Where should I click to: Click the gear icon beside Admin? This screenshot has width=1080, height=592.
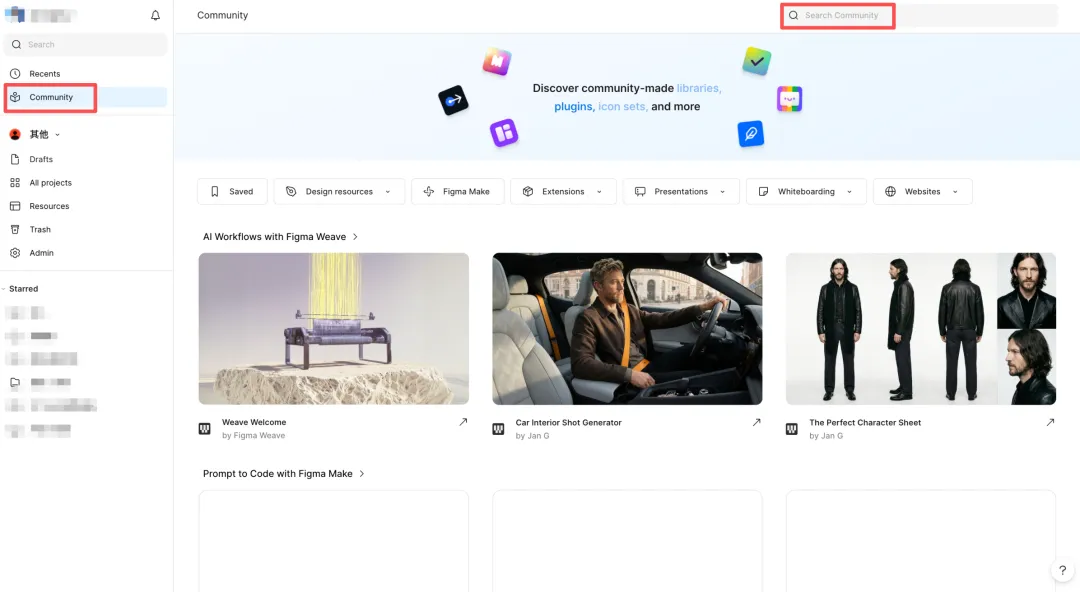click(x=15, y=253)
